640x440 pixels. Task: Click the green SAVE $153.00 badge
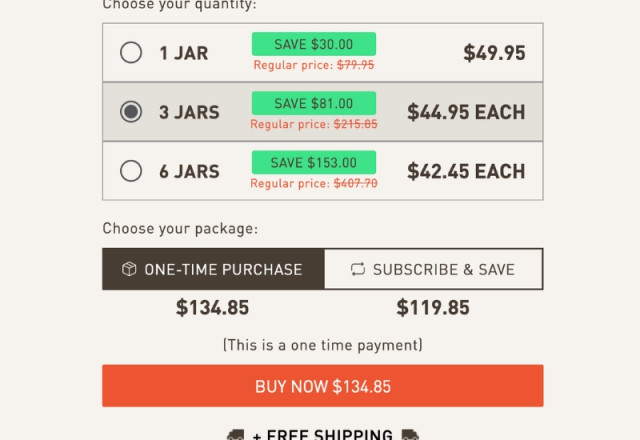(x=313, y=162)
